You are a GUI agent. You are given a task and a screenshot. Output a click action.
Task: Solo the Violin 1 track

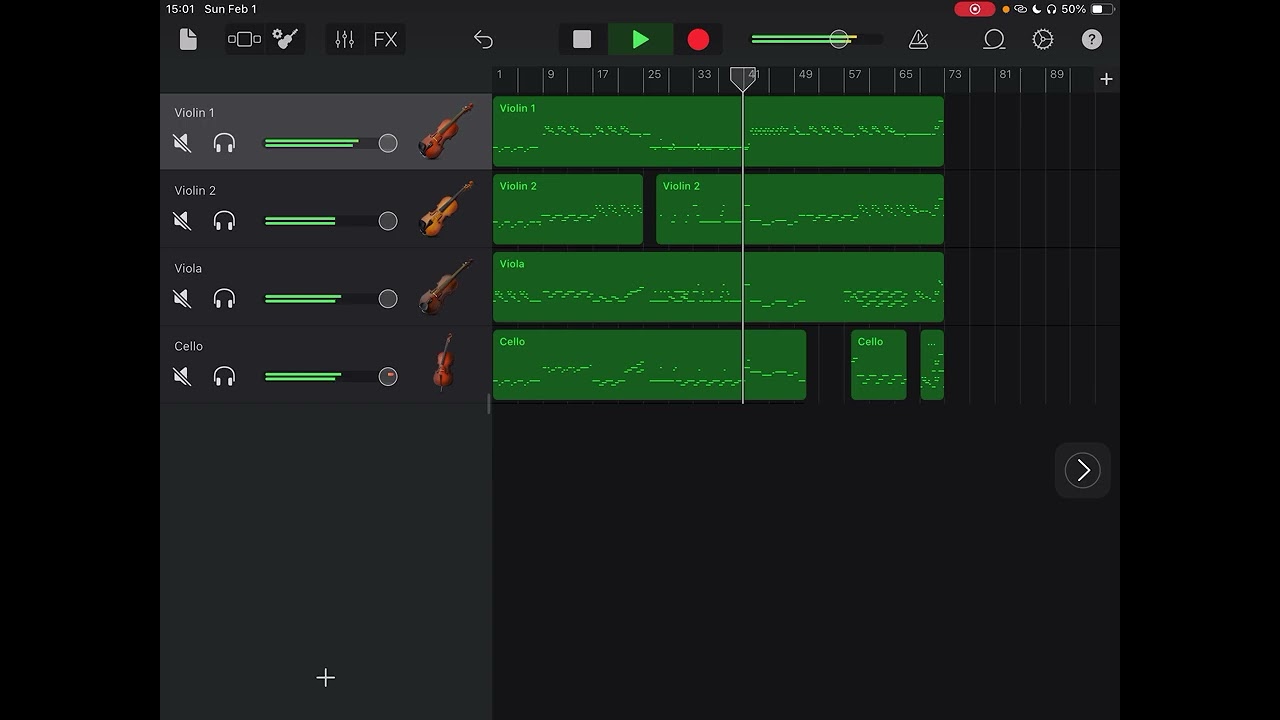(224, 143)
